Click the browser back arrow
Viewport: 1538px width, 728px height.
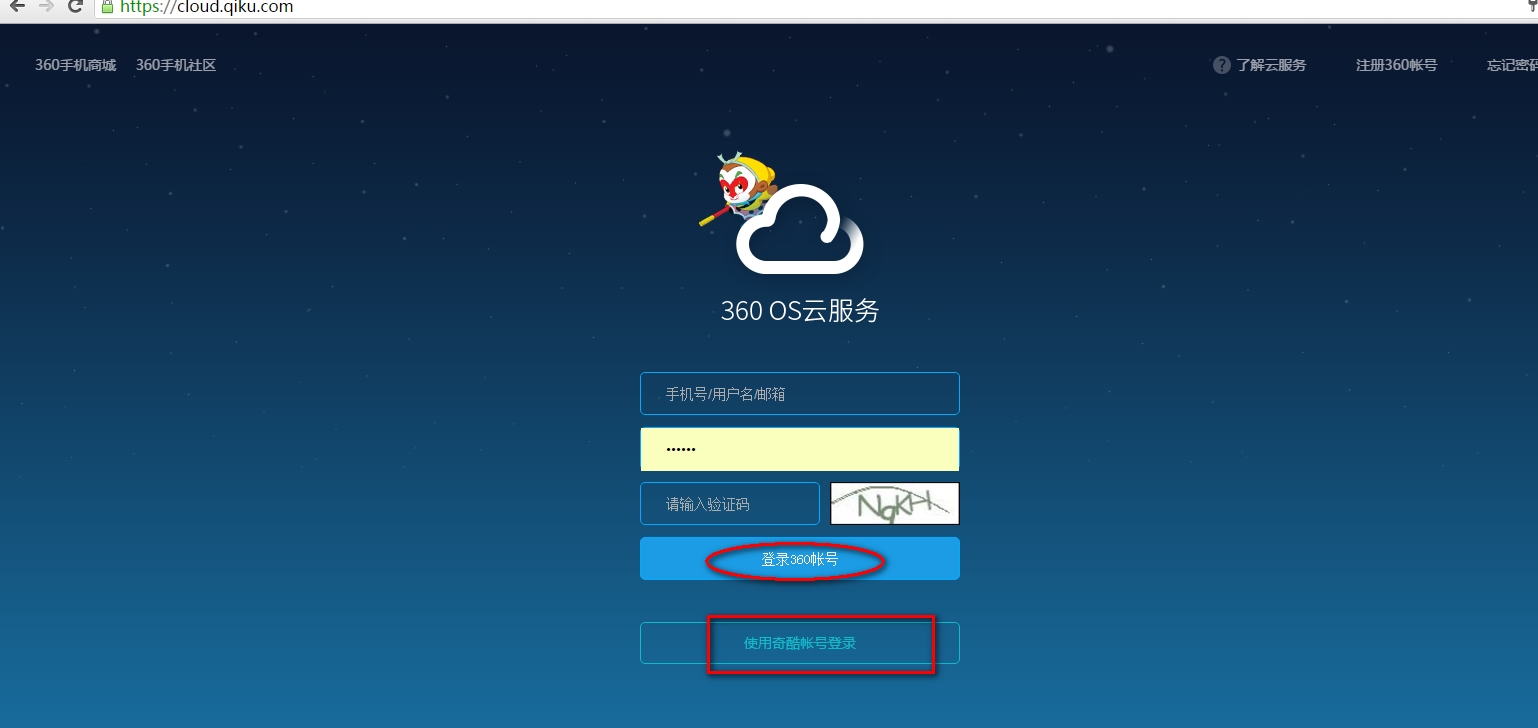(17, 6)
